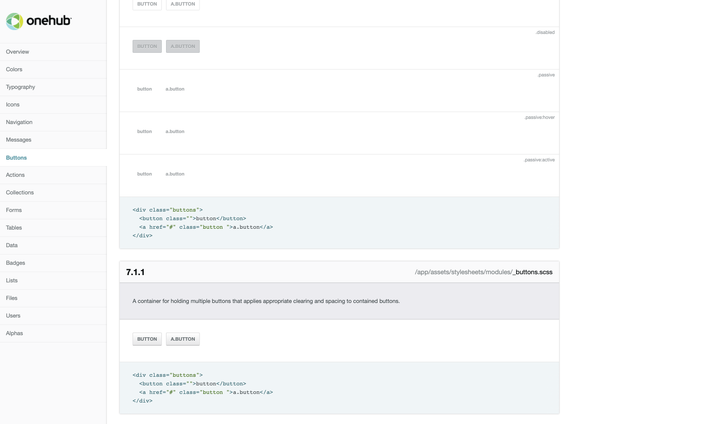Open the Users section

pyautogui.click(x=53, y=316)
